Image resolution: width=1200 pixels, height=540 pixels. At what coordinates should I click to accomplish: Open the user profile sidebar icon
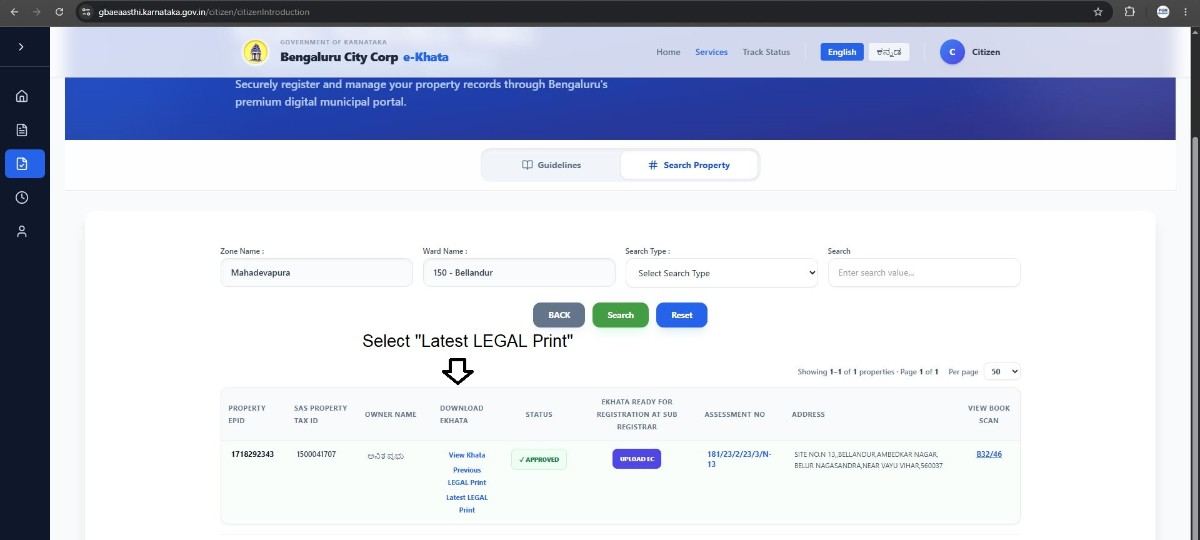(x=22, y=231)
